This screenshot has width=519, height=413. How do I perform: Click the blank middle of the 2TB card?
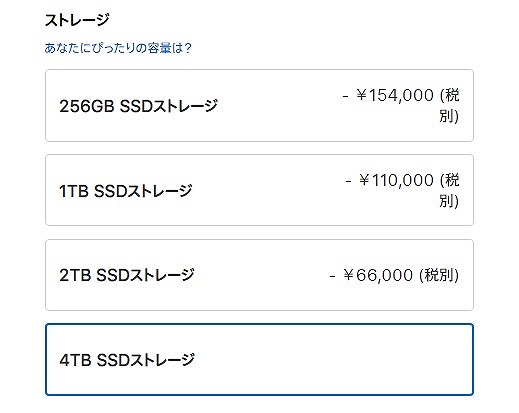tap(262, 275)
